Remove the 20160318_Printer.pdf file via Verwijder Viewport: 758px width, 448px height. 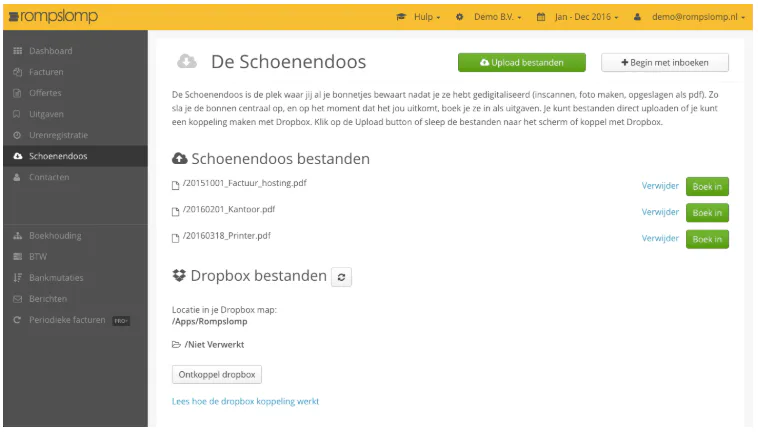point(660,238)
